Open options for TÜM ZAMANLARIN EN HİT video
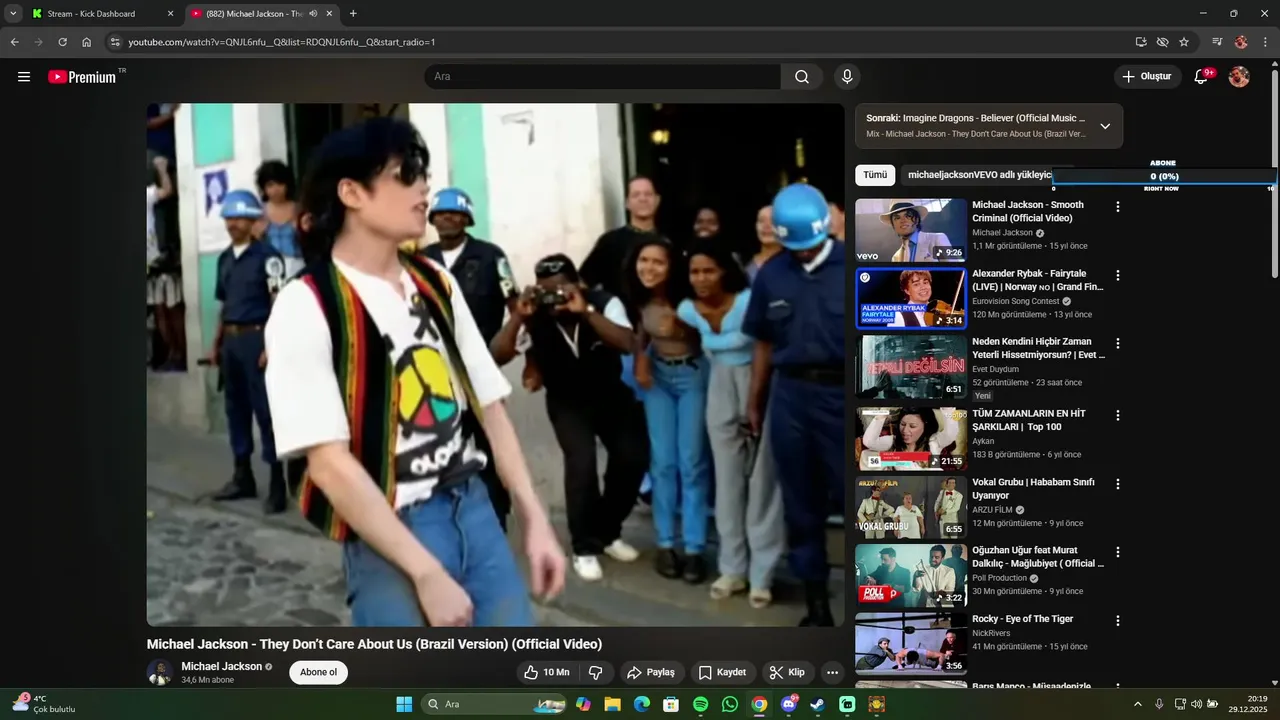Viewport: 1280px width, 720px height. pos(1118,415)
